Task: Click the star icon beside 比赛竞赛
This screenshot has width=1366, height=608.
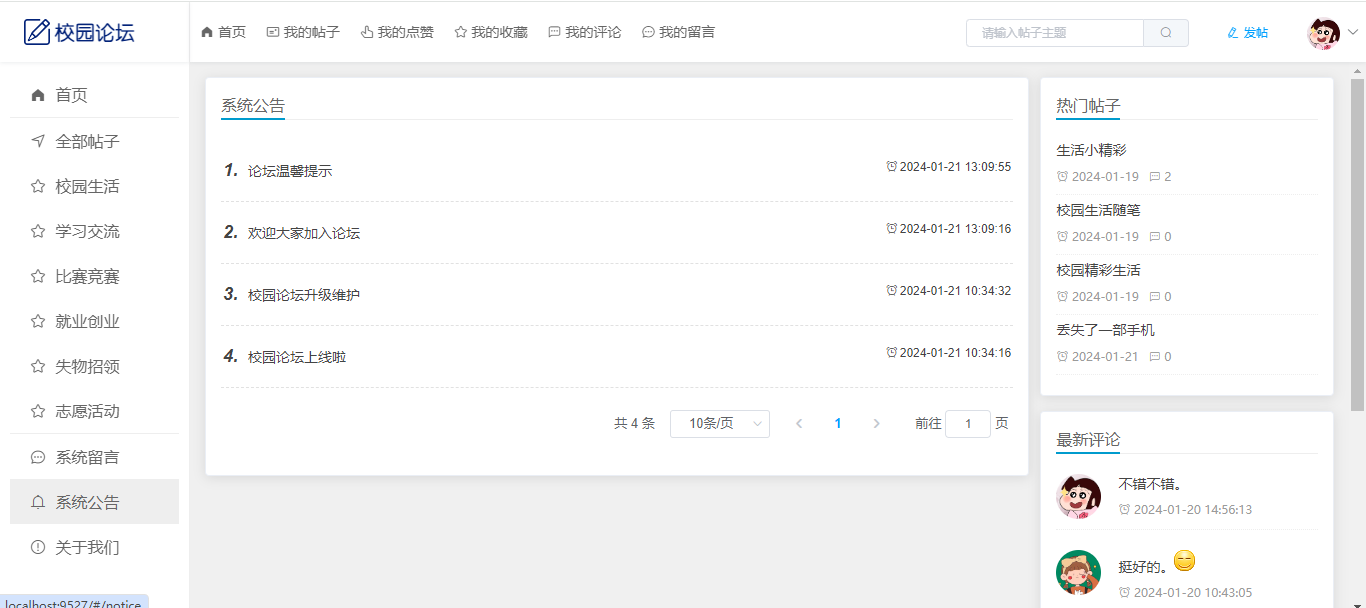Action: [38, 276]
